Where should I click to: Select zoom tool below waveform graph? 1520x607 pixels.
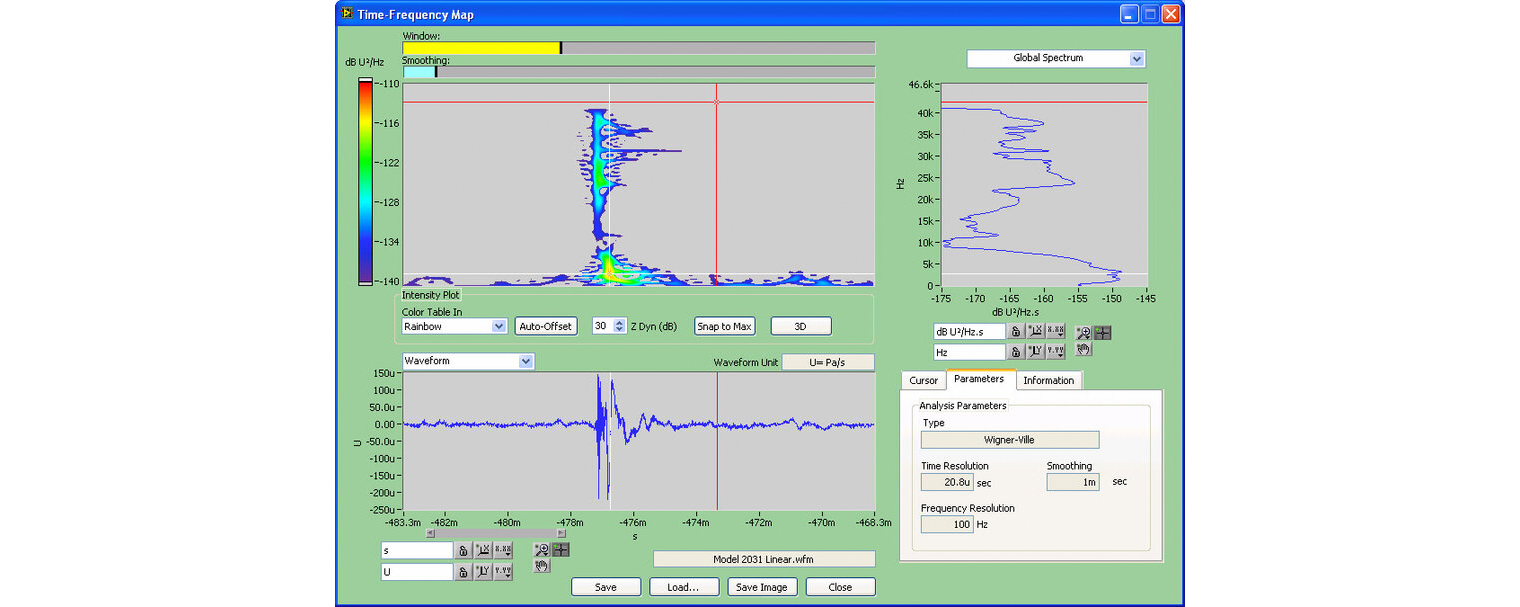[541, 549]
